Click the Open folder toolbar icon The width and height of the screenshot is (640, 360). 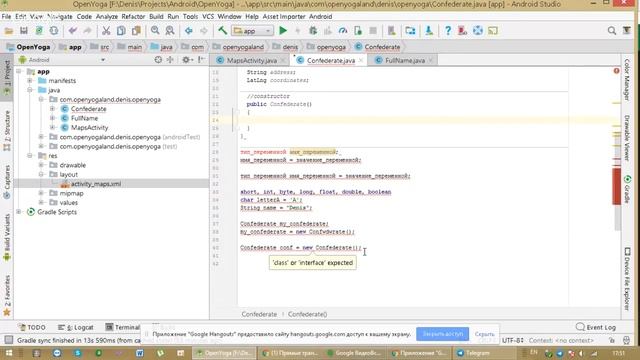(x=9, y=31)
